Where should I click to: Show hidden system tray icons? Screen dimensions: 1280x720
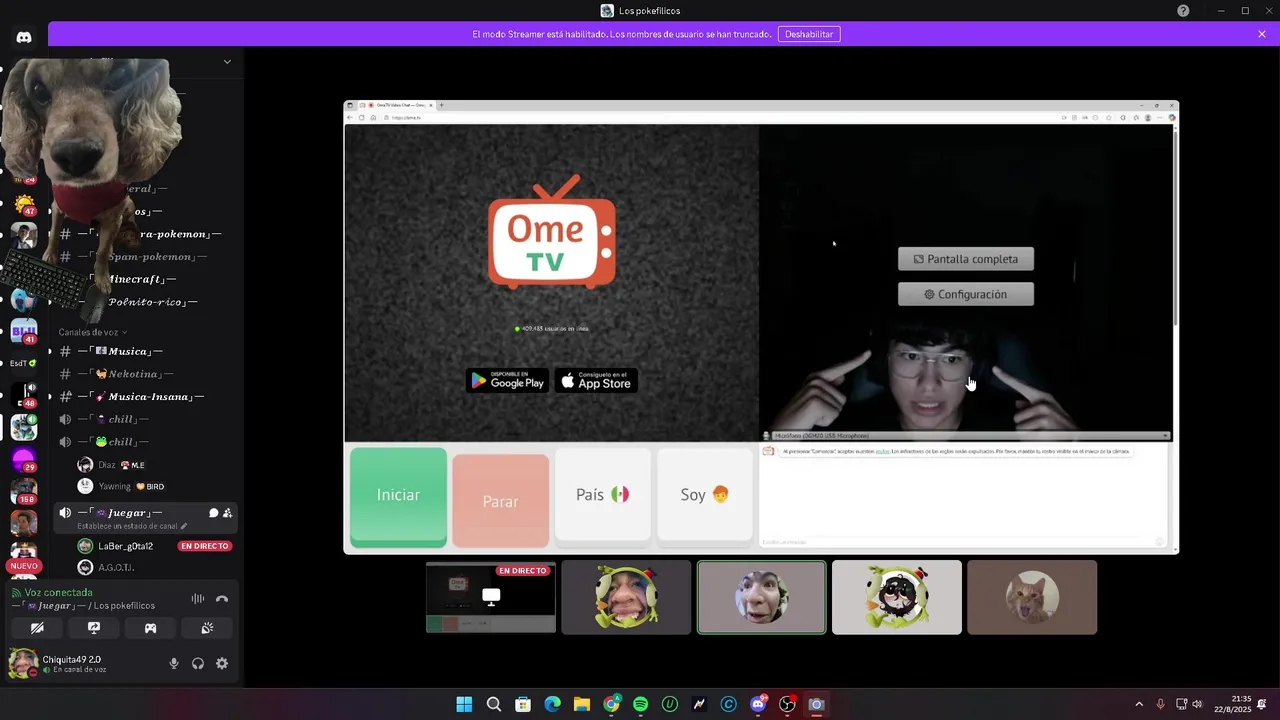pyautogui.click(x=1139, y=704)
